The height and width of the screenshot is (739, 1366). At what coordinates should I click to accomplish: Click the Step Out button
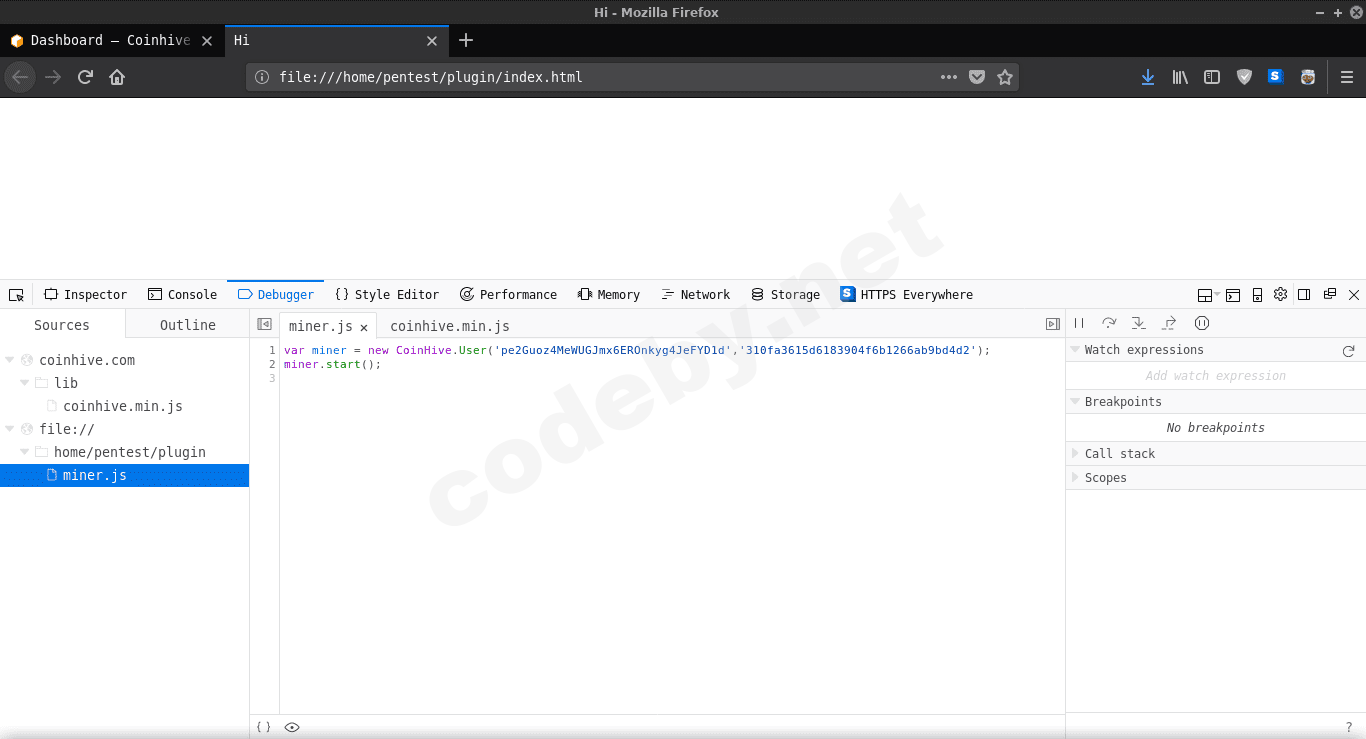1169,323
